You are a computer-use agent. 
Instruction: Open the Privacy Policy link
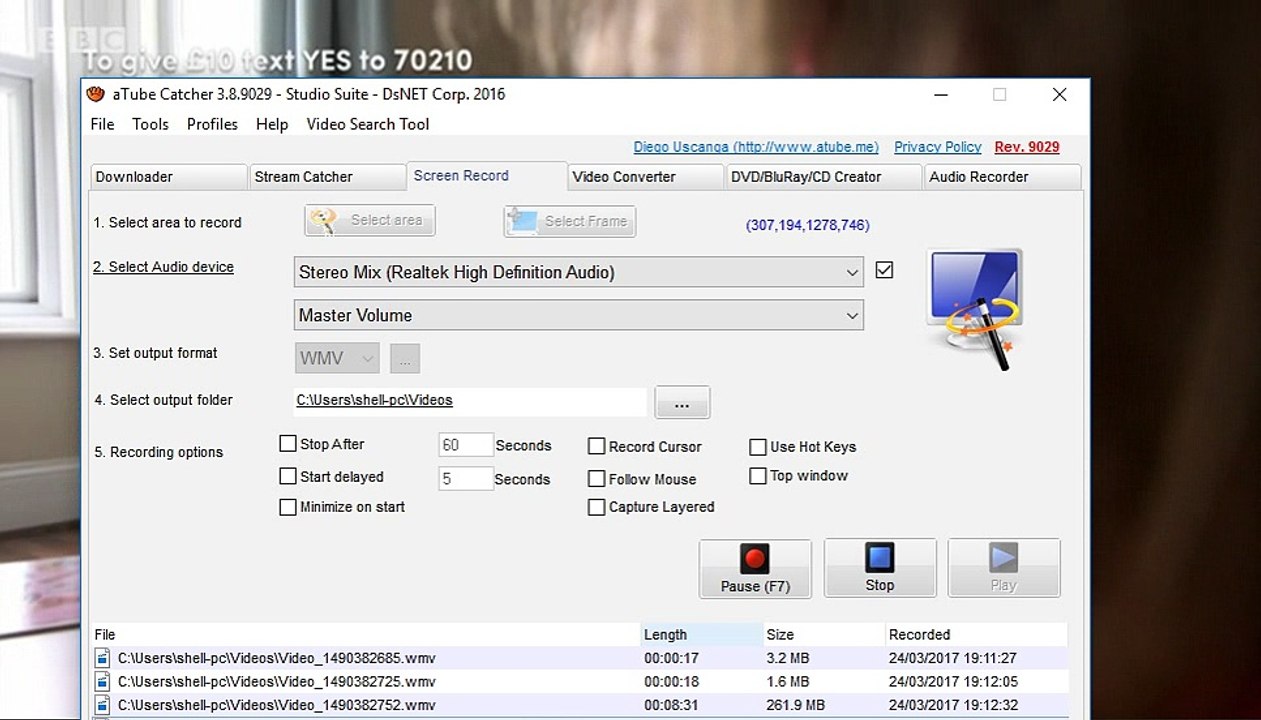point(937,147)
